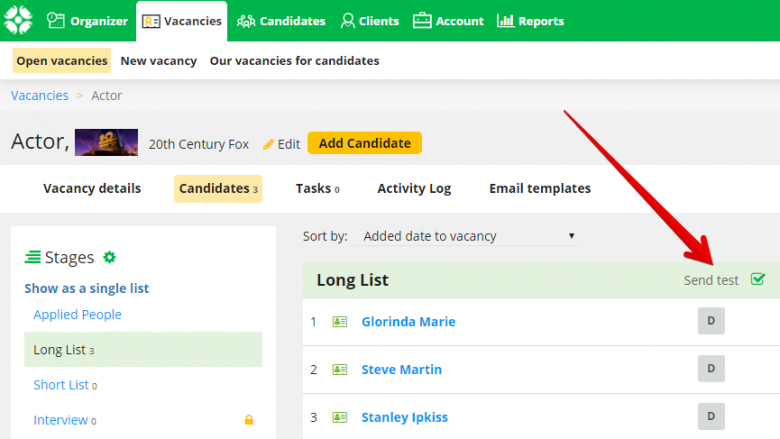Viewport: 780px width, 439px height.
Task: Open the Vacancies breadcrumb link
Action: [x=40, y=95]
